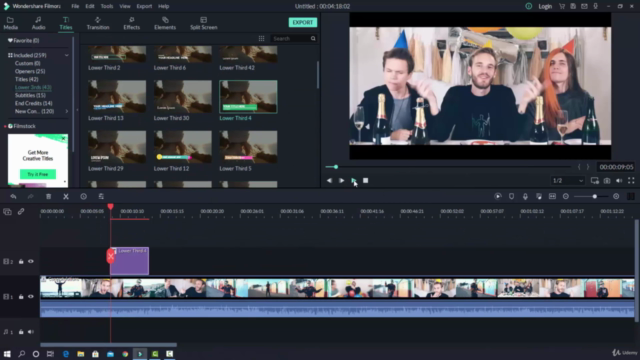Enter fullscreen preview mode
This screenshot has width=640, height=360.
[631, 180]
